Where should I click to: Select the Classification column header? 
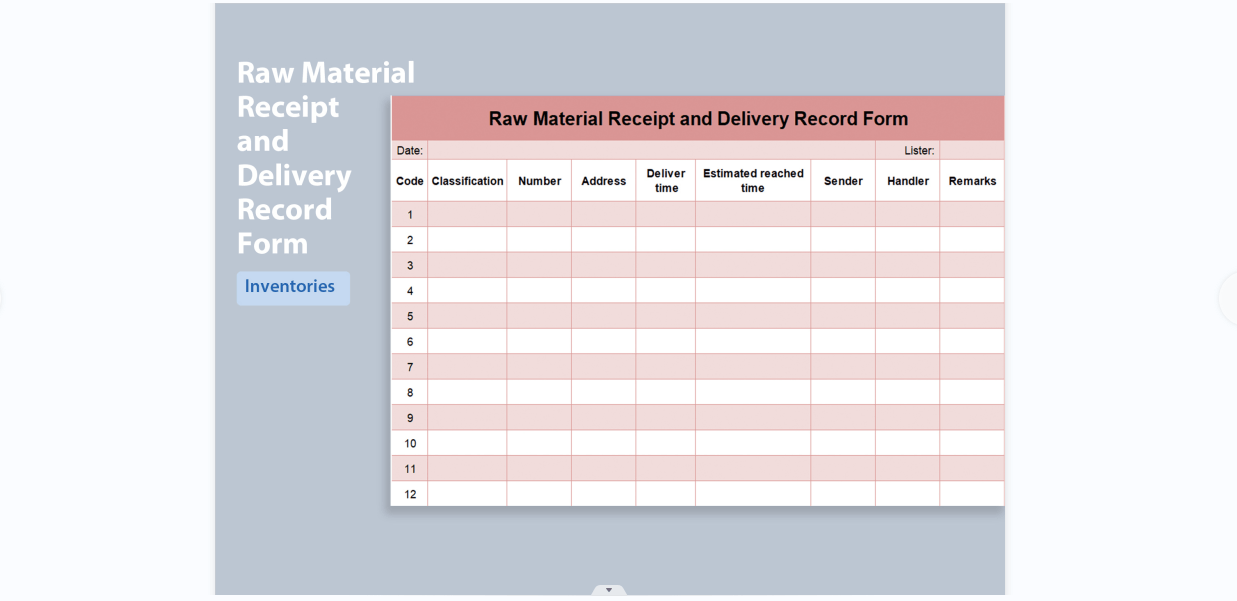click(x=467, y=181)
